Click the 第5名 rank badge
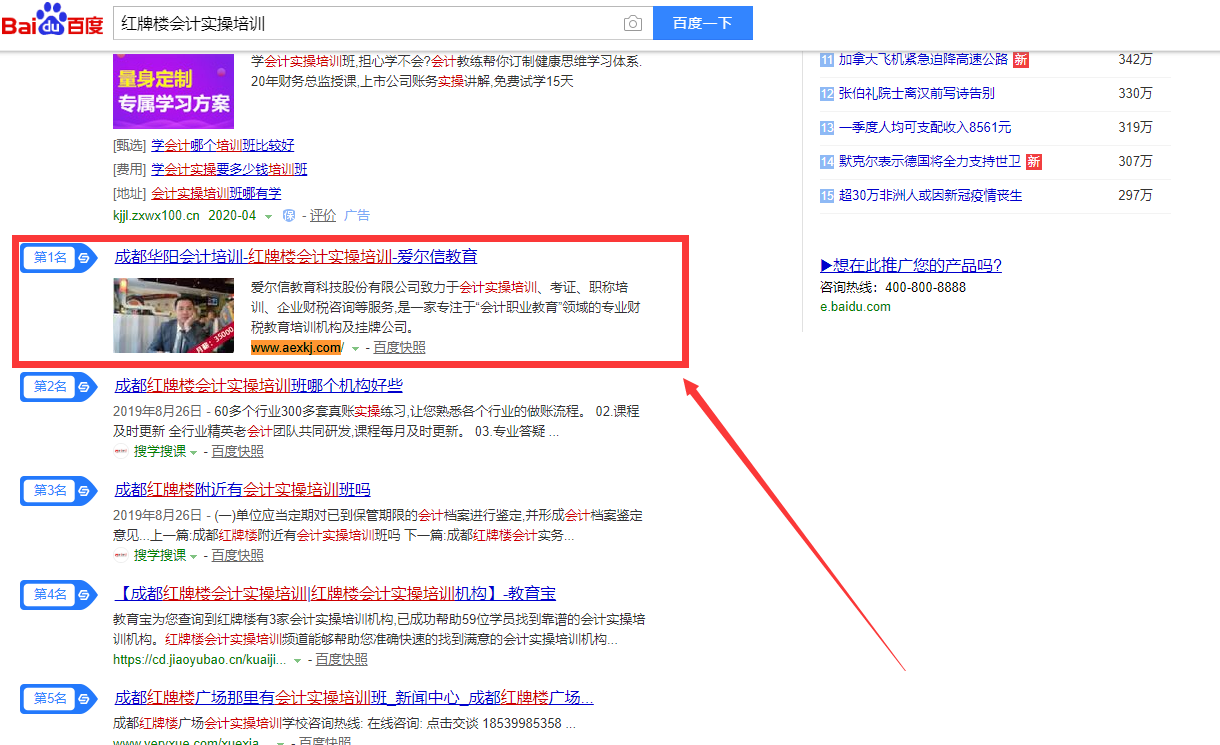 pos(60,698)
